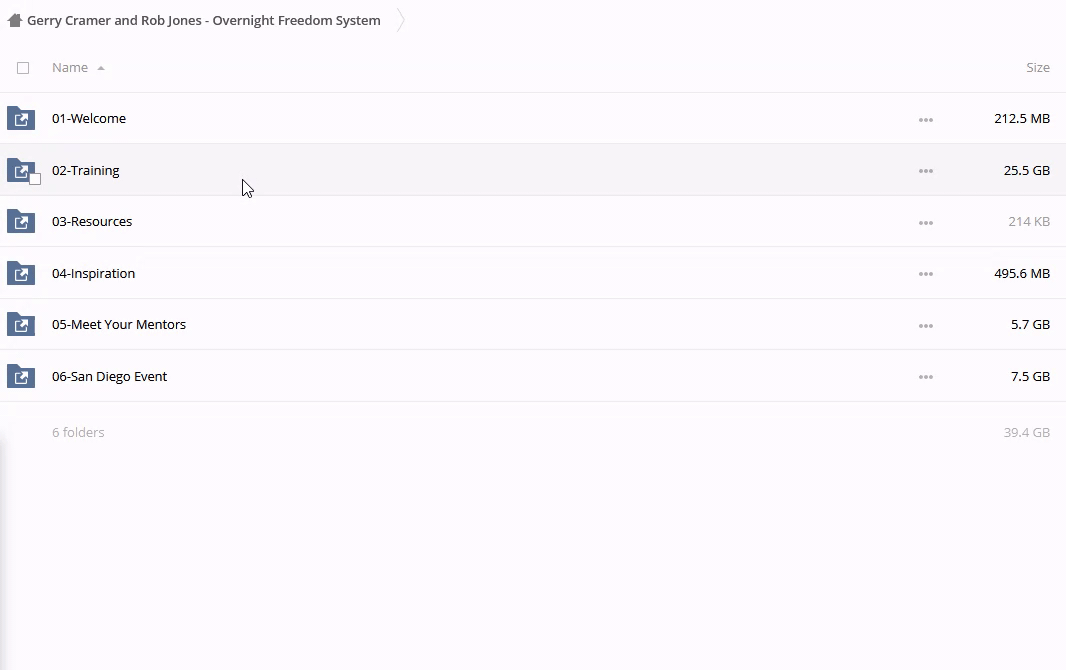Viewport: 1066px width, 670px height.
Task: Sort files by the Size column
Action: (1037, 68)
